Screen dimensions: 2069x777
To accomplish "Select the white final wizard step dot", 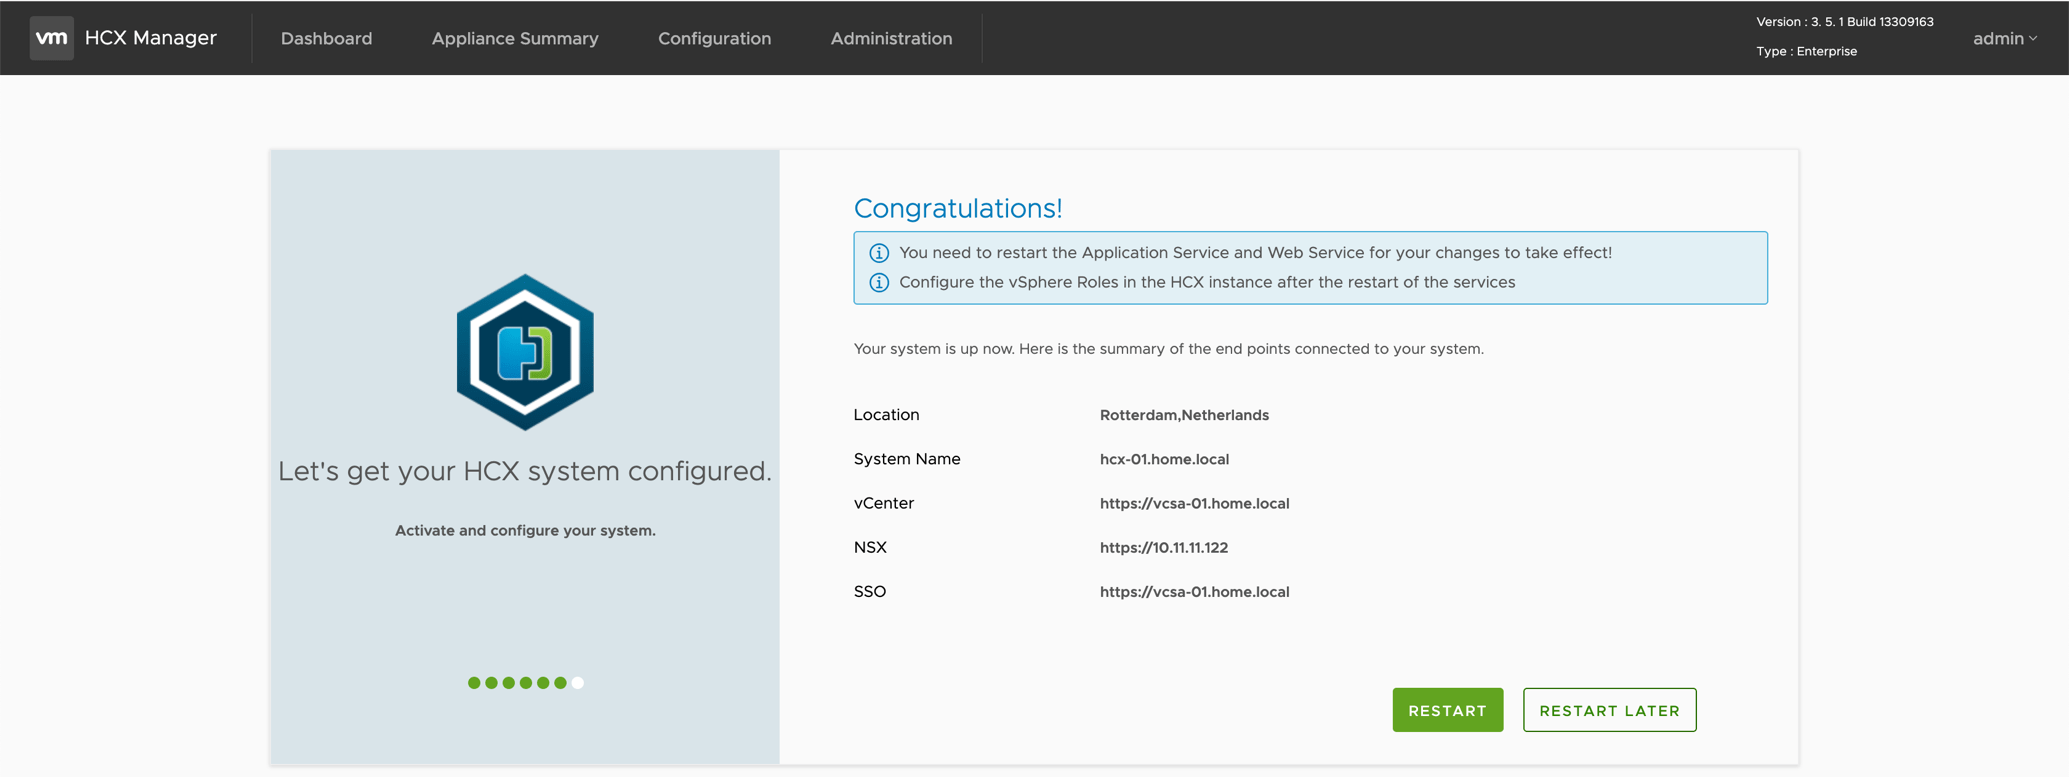I will 578,683.
